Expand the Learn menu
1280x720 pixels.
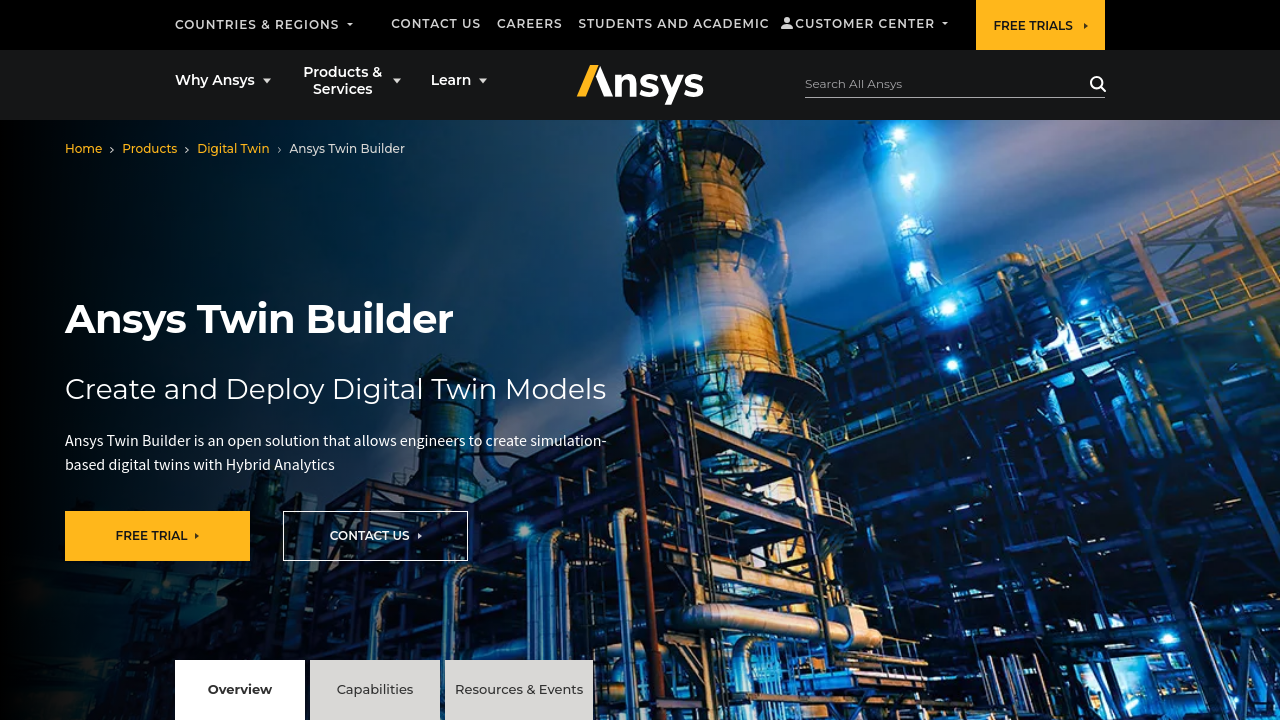point(459,80)
